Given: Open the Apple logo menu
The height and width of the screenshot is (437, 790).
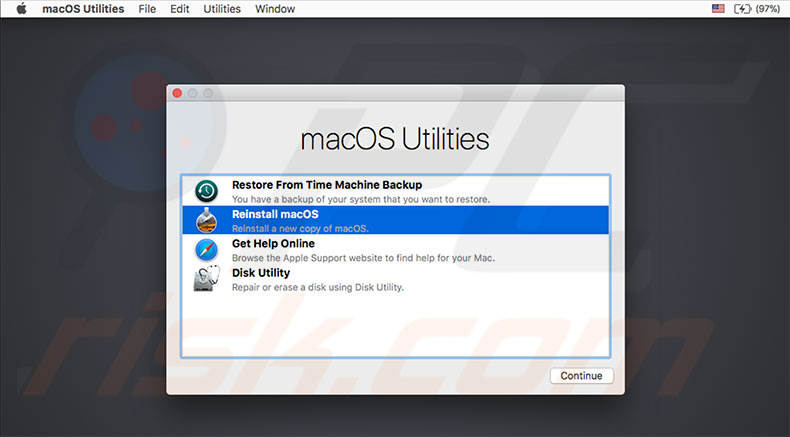Looking at the screenshot, I should (21, 9).
